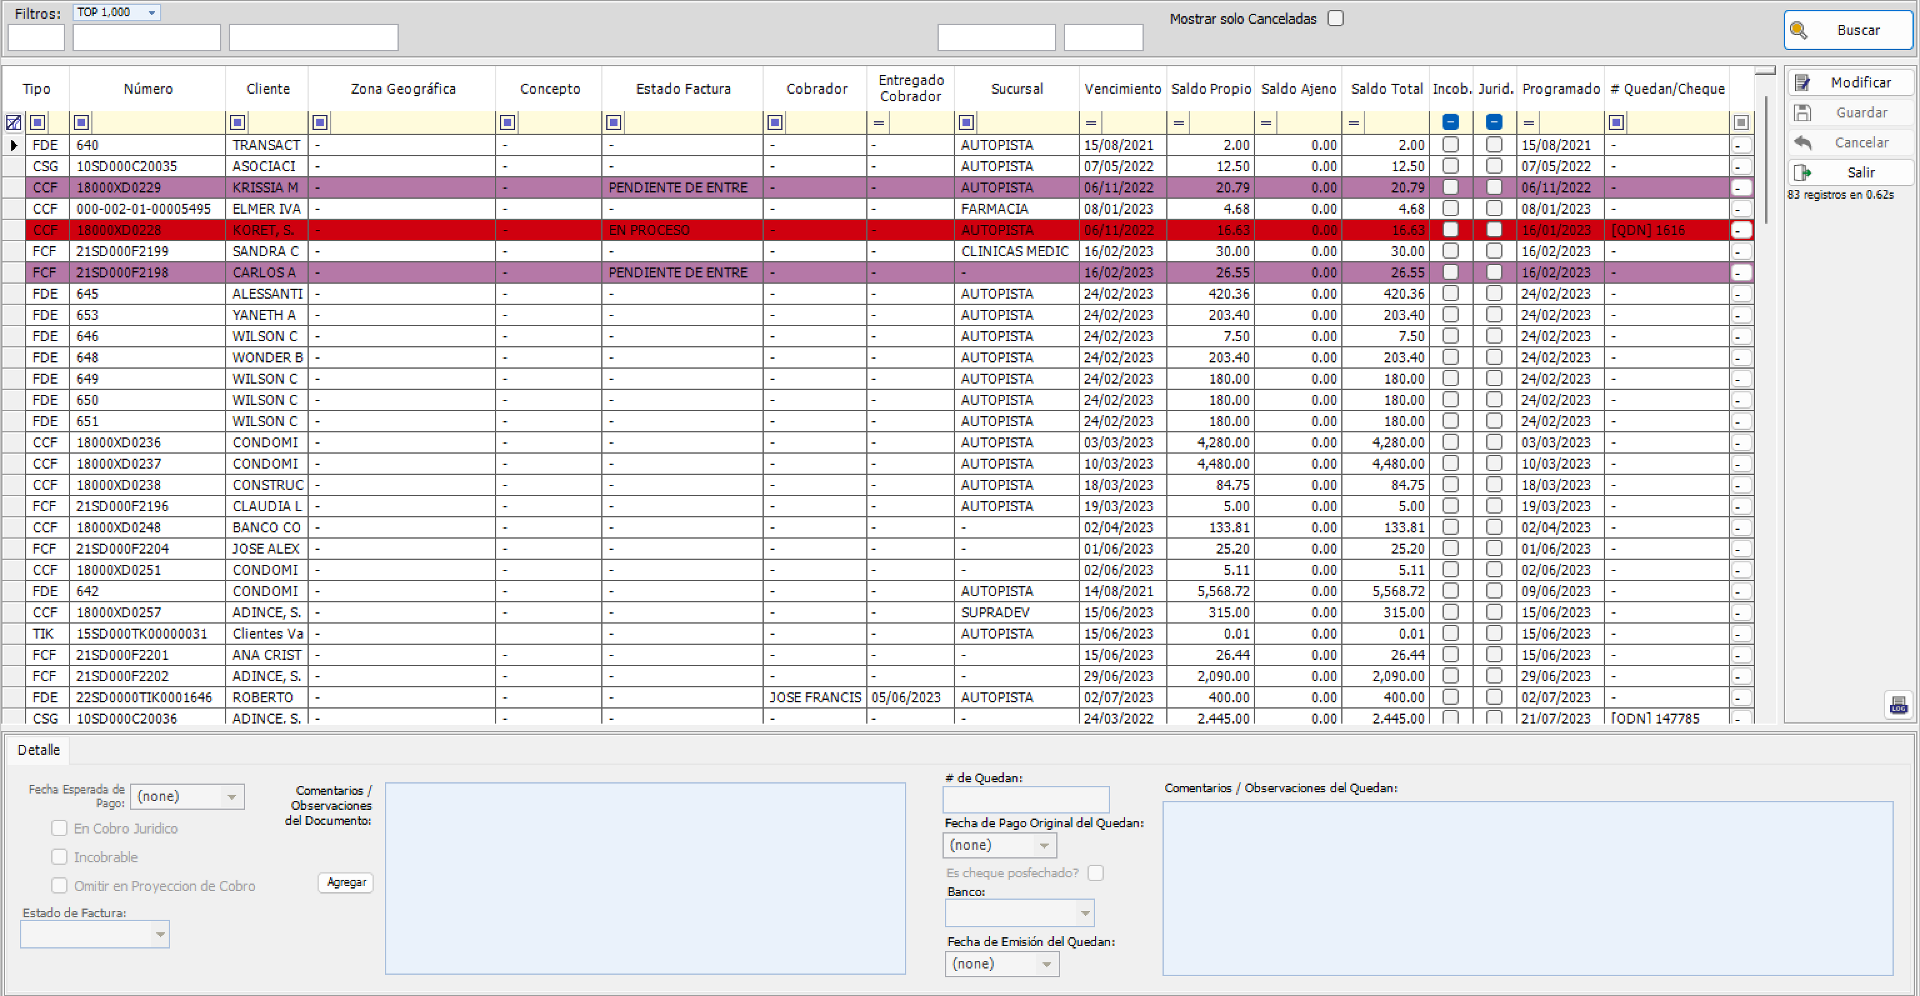Screen dimensions: 1920x996
Task: Click the checkmark icon in the leftmost filter cell
Action: coord(13,122)
